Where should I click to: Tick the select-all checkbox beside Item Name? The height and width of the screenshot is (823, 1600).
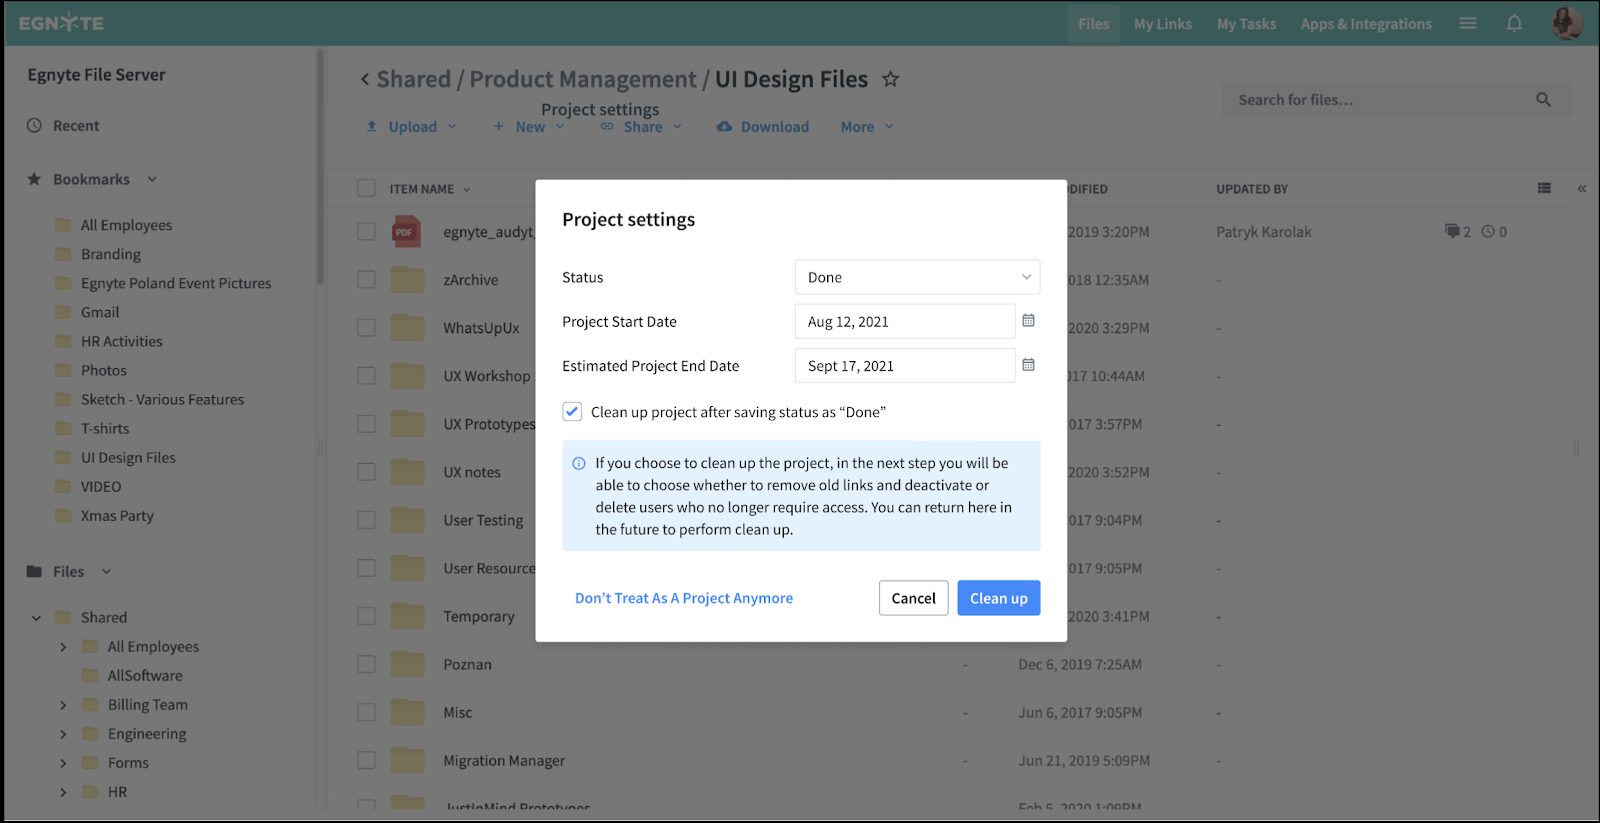tap(367, 188)
